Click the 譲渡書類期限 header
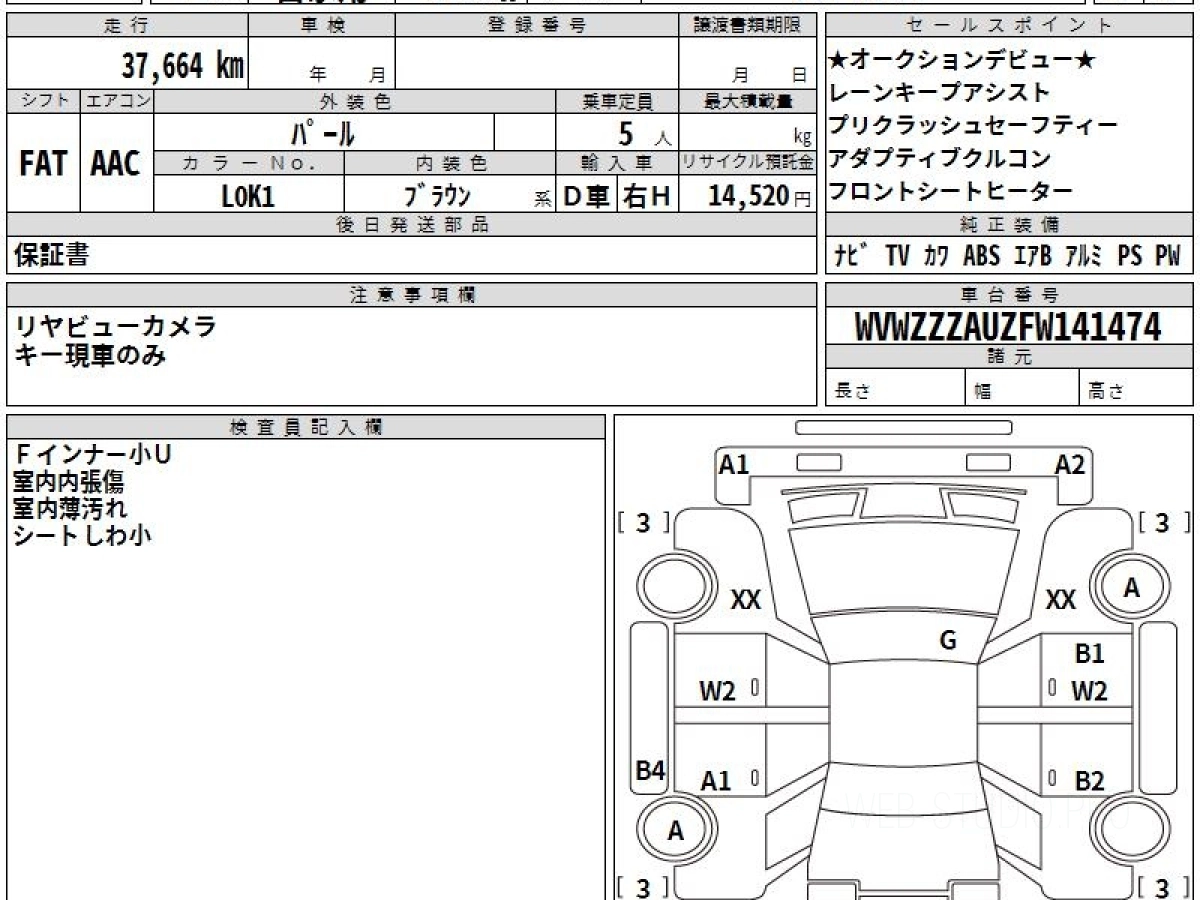This screenshot has height=900, width=1200. click(748, 26)
